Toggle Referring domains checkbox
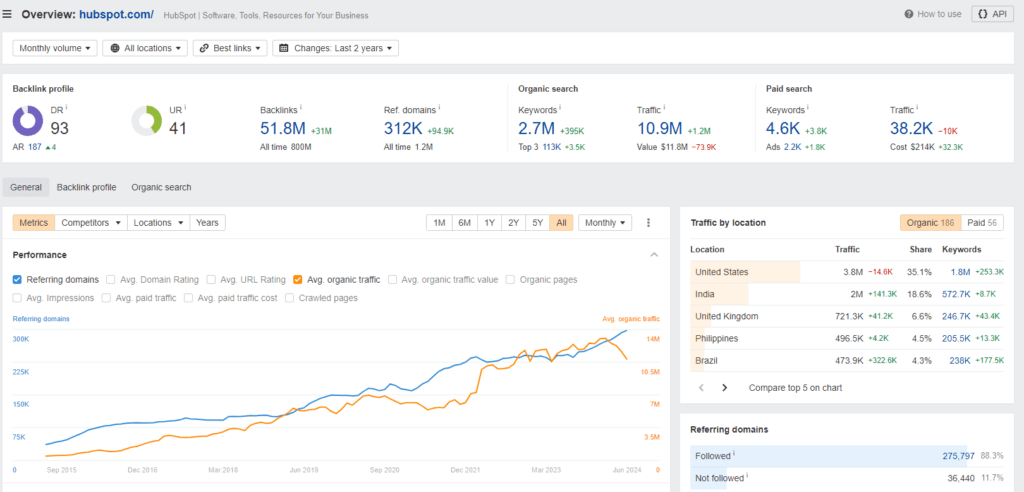Image resolution: width=1024 pixels, height=492 pixels. [x=17, y=280]
